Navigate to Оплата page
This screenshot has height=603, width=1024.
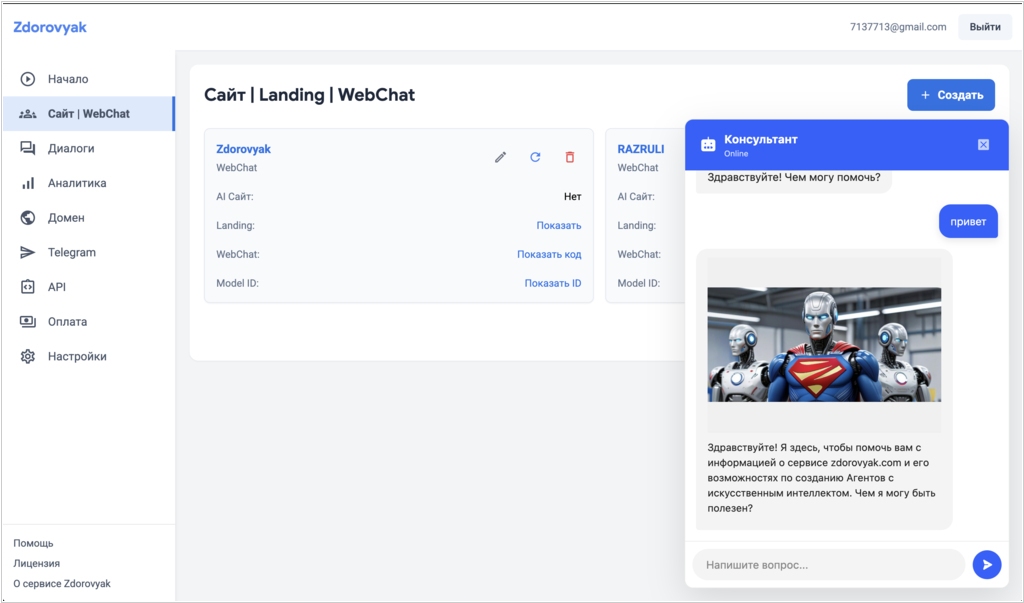(x=67, y=322)
